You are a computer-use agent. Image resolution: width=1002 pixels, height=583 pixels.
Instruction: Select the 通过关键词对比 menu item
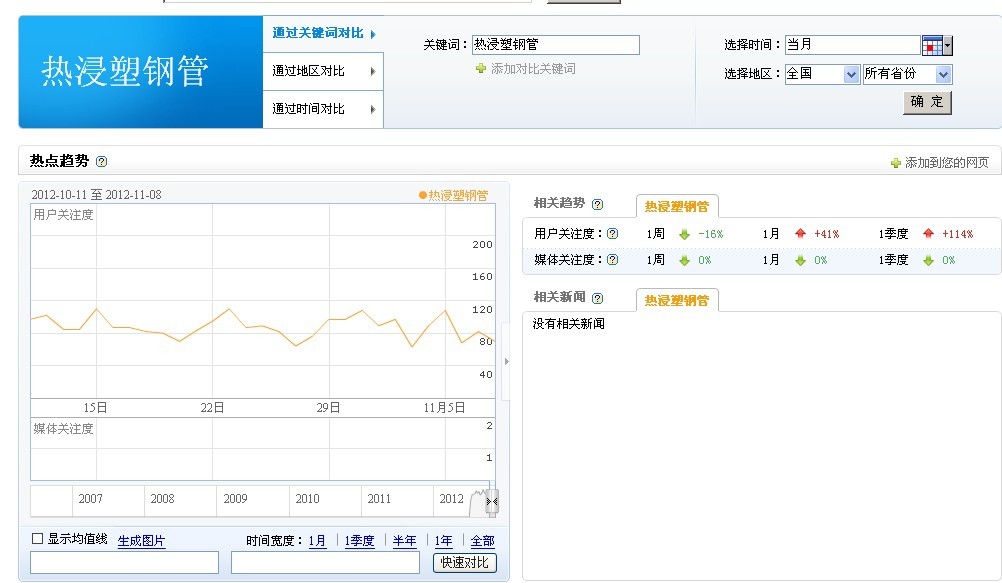click(x=323, y=33)
